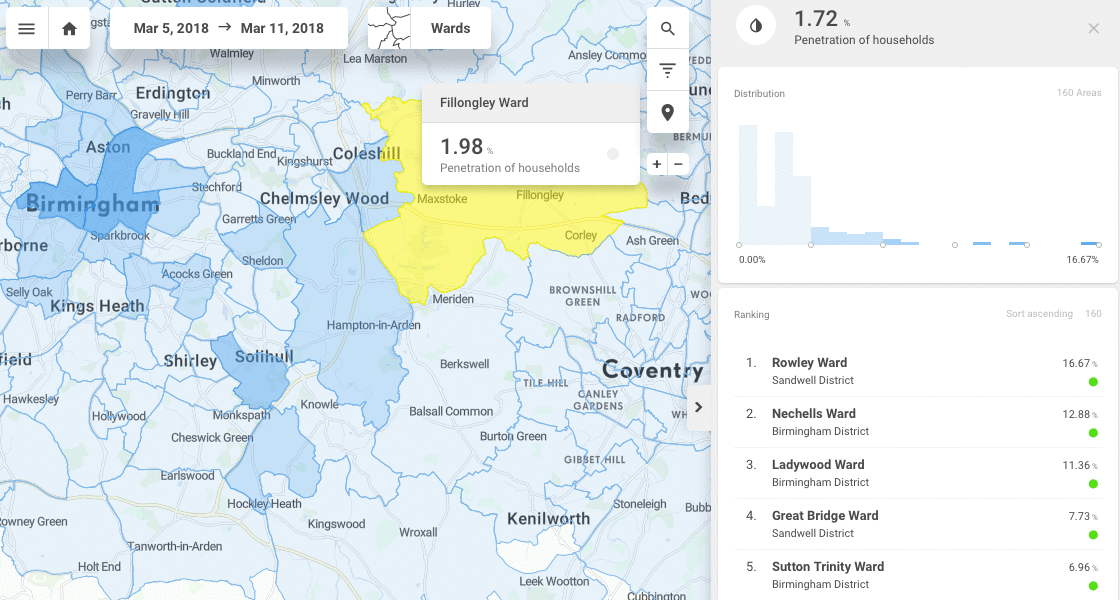Image resolution: width=1120 pixels, height=600 pixels.
Task: Select the Sort ascending option in Ranking
Action: coord(1040,313)
